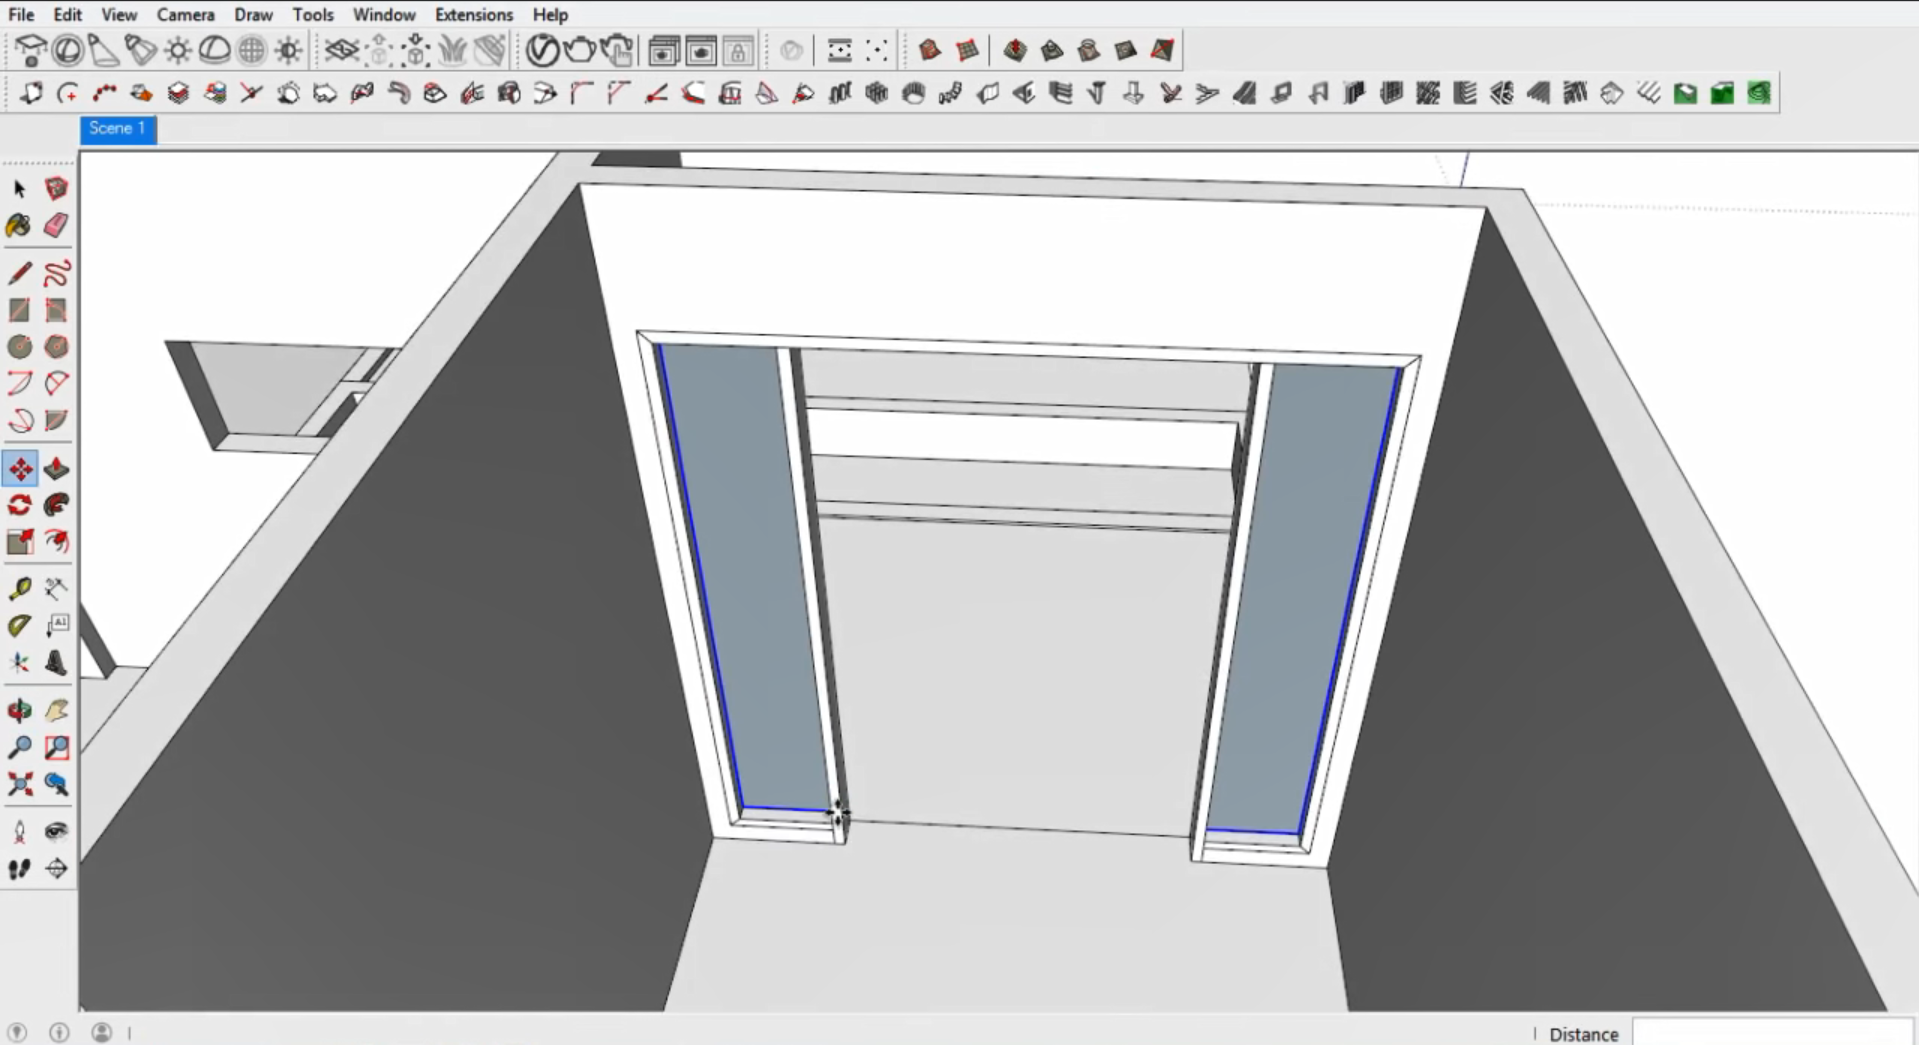Choose the Walk footprints tool
This screenshot has width=1919, height=1045.
pos(19,869)
